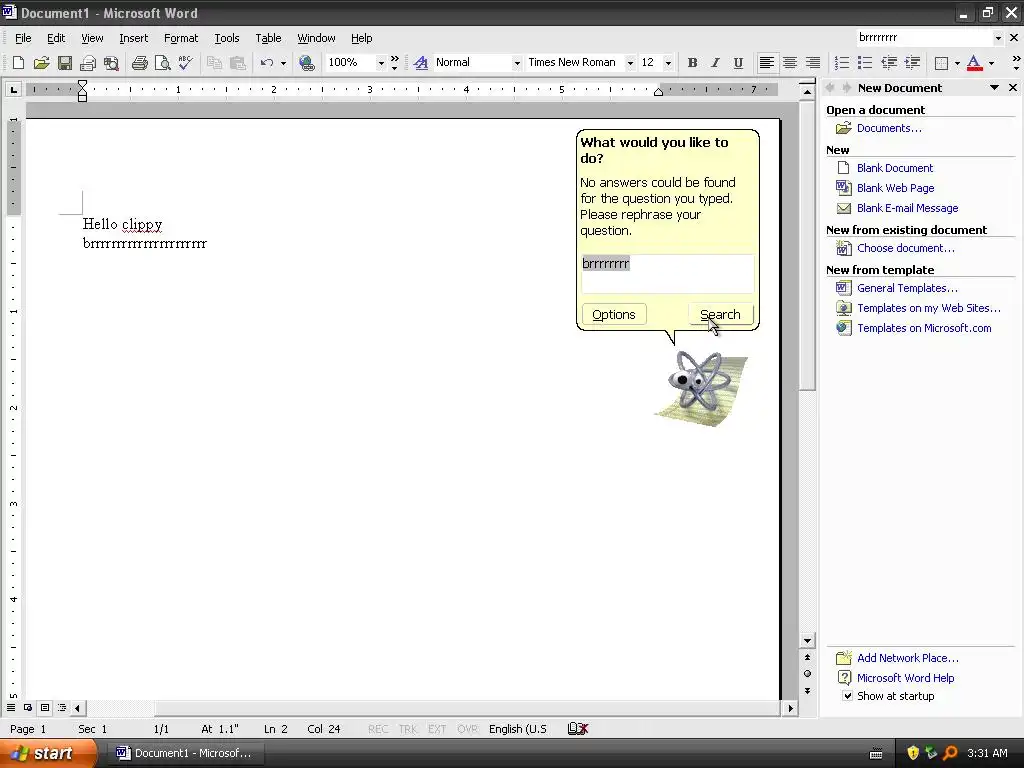Screen dimensions: 1024x768
Task: Open the Tools menu
Action: [227, 38]
